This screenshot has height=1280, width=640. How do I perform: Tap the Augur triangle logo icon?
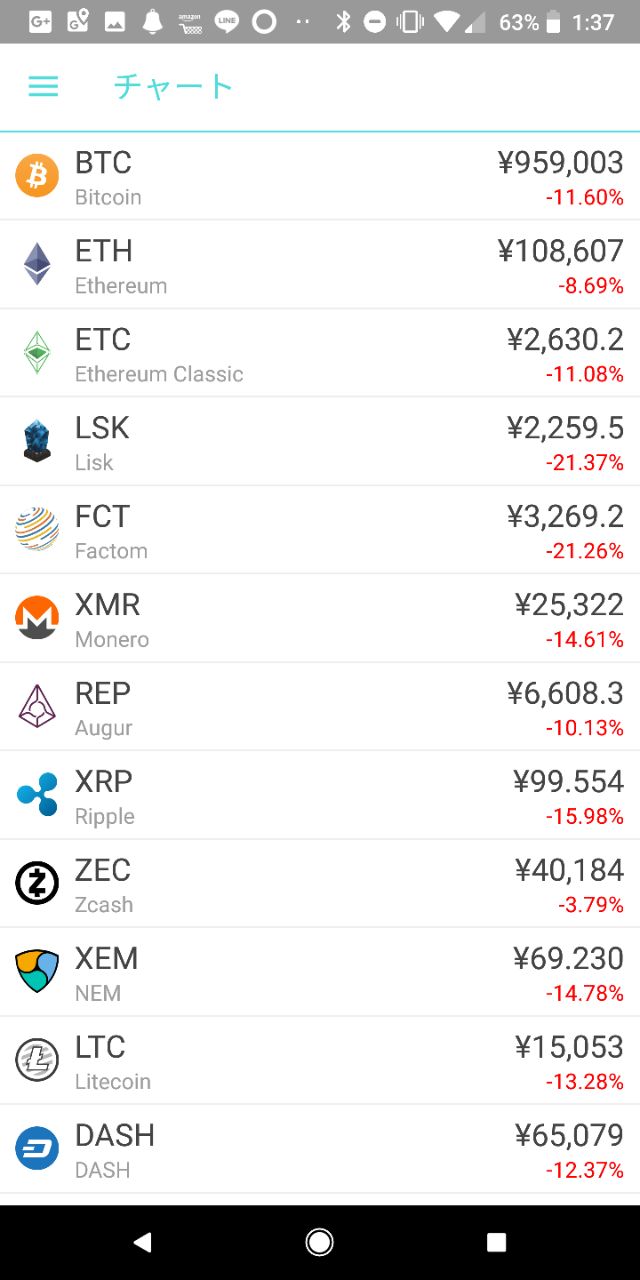37,706
